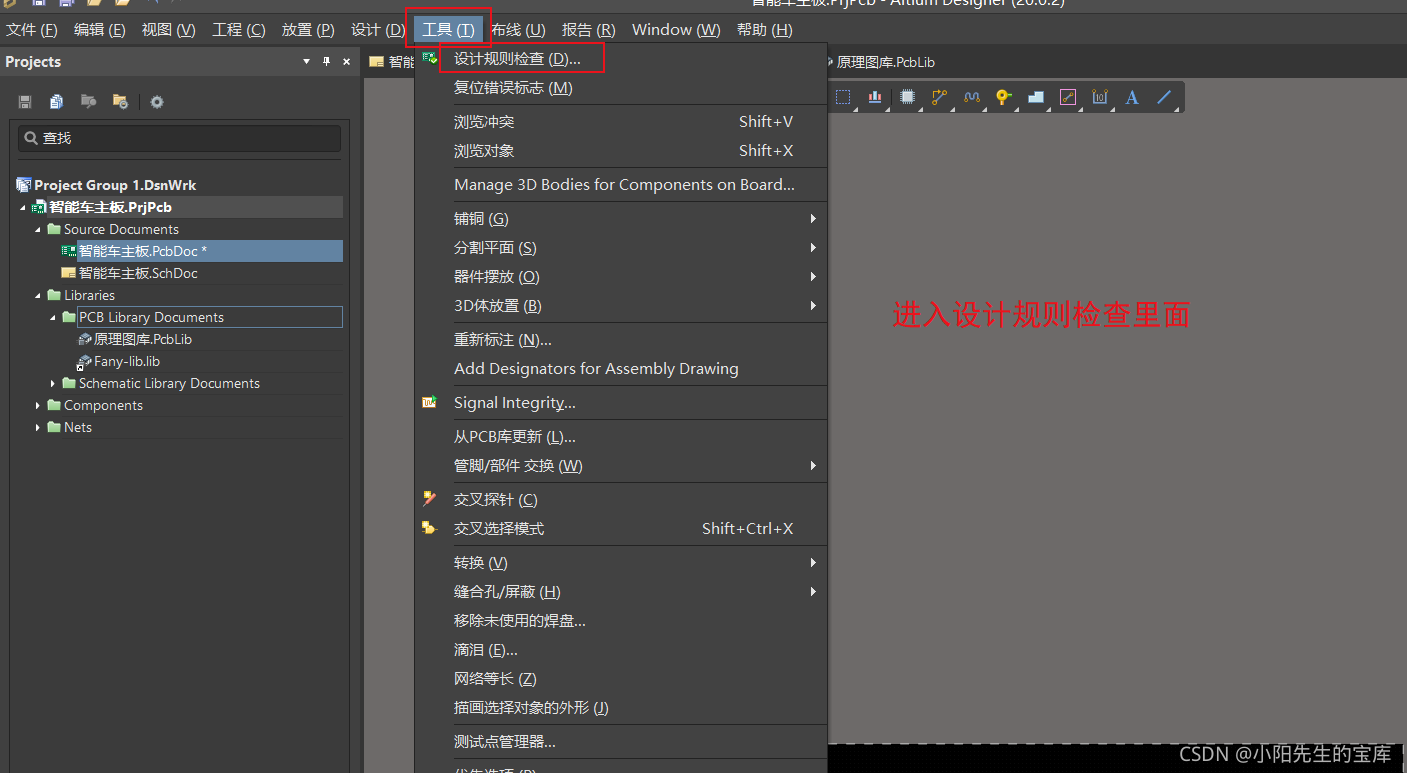
Task: Click the save icon in Projects panel
Action: click(x=25, y=101)
